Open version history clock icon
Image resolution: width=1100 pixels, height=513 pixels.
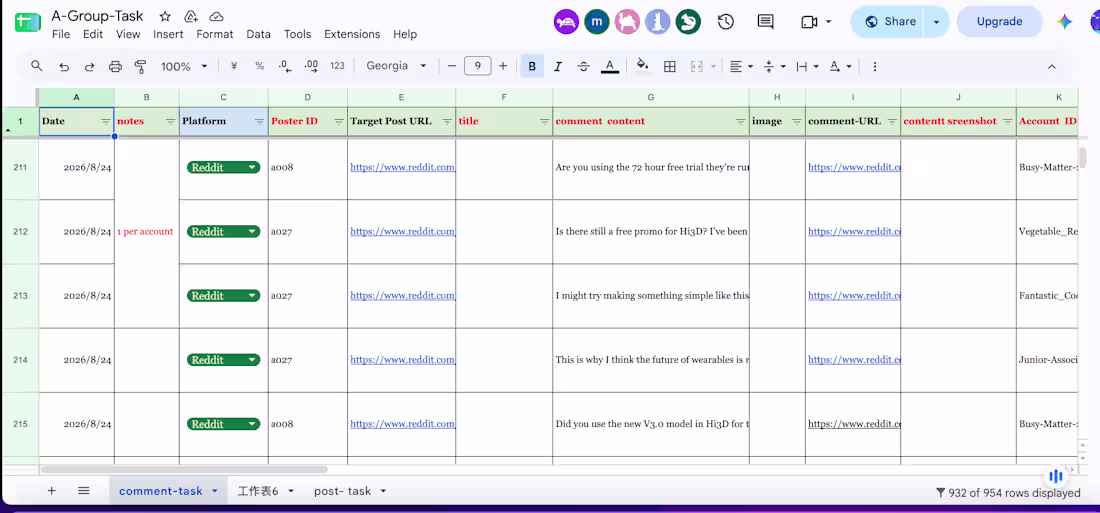pos(725,22)
